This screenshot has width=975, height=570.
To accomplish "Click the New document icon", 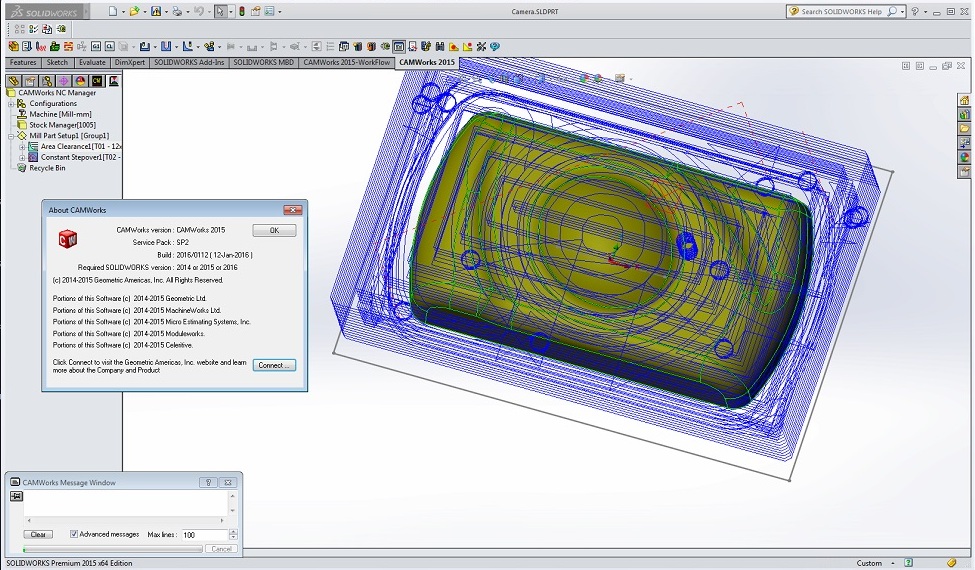I will click(x=113, y=11).
